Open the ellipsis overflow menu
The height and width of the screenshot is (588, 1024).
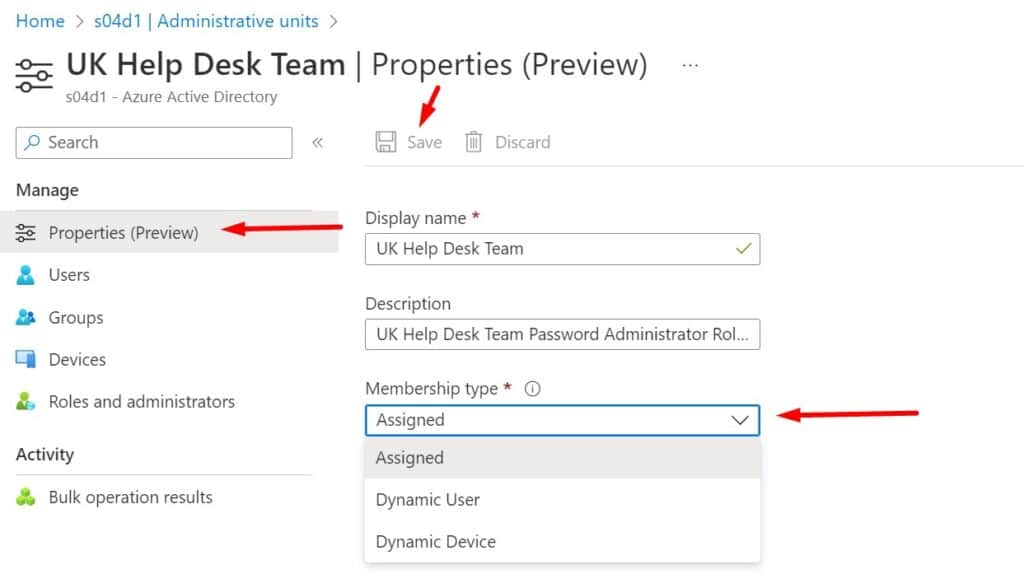pyautogui.click(x=689, y=63)
